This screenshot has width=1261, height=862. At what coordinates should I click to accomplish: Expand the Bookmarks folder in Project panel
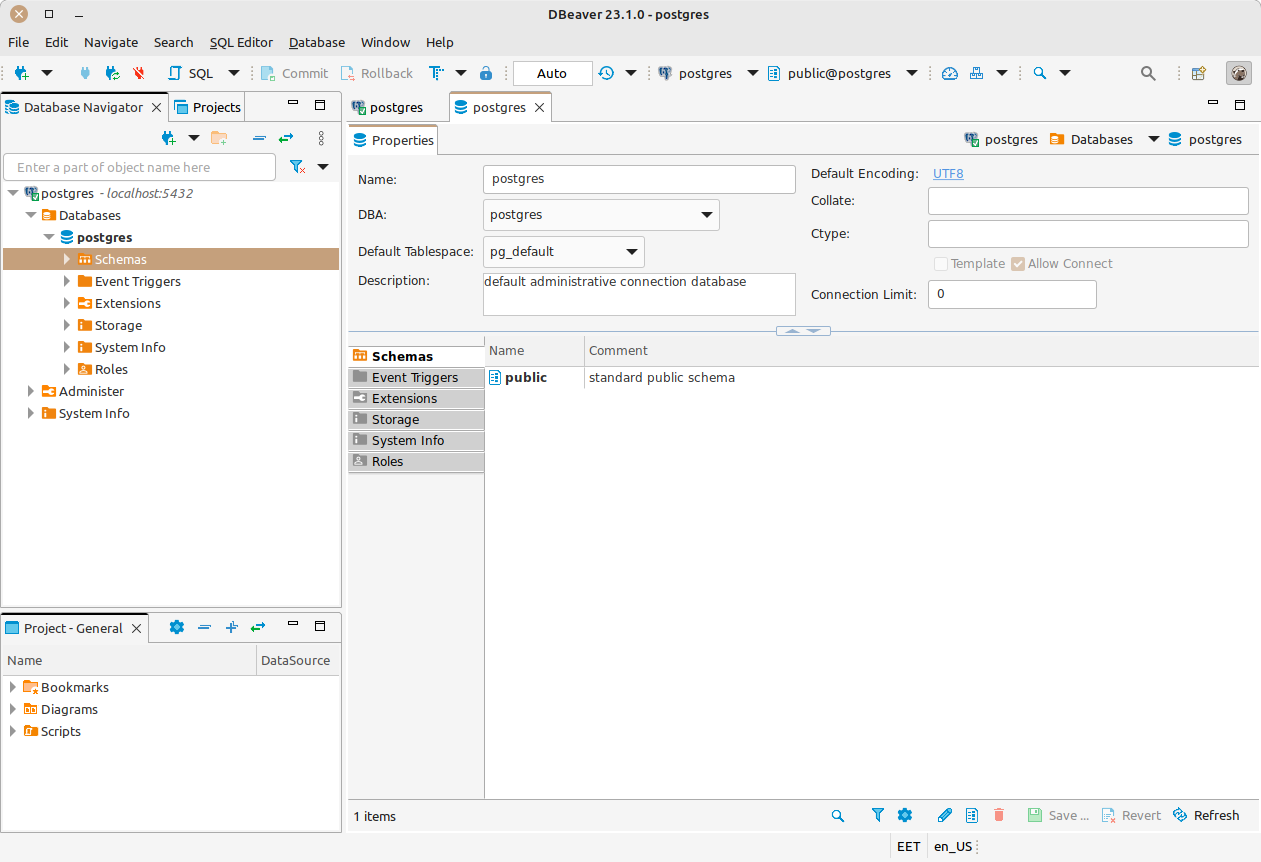click(13, 687)
